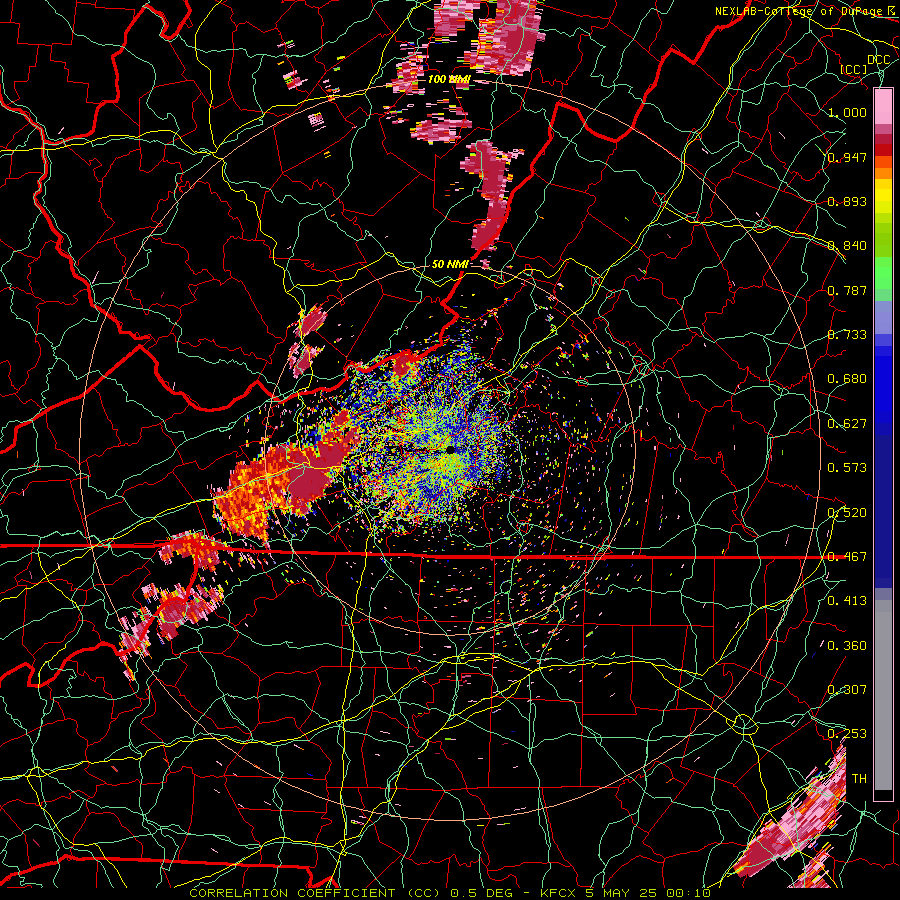Pick the pink segment at color bar top

(883, 106)
